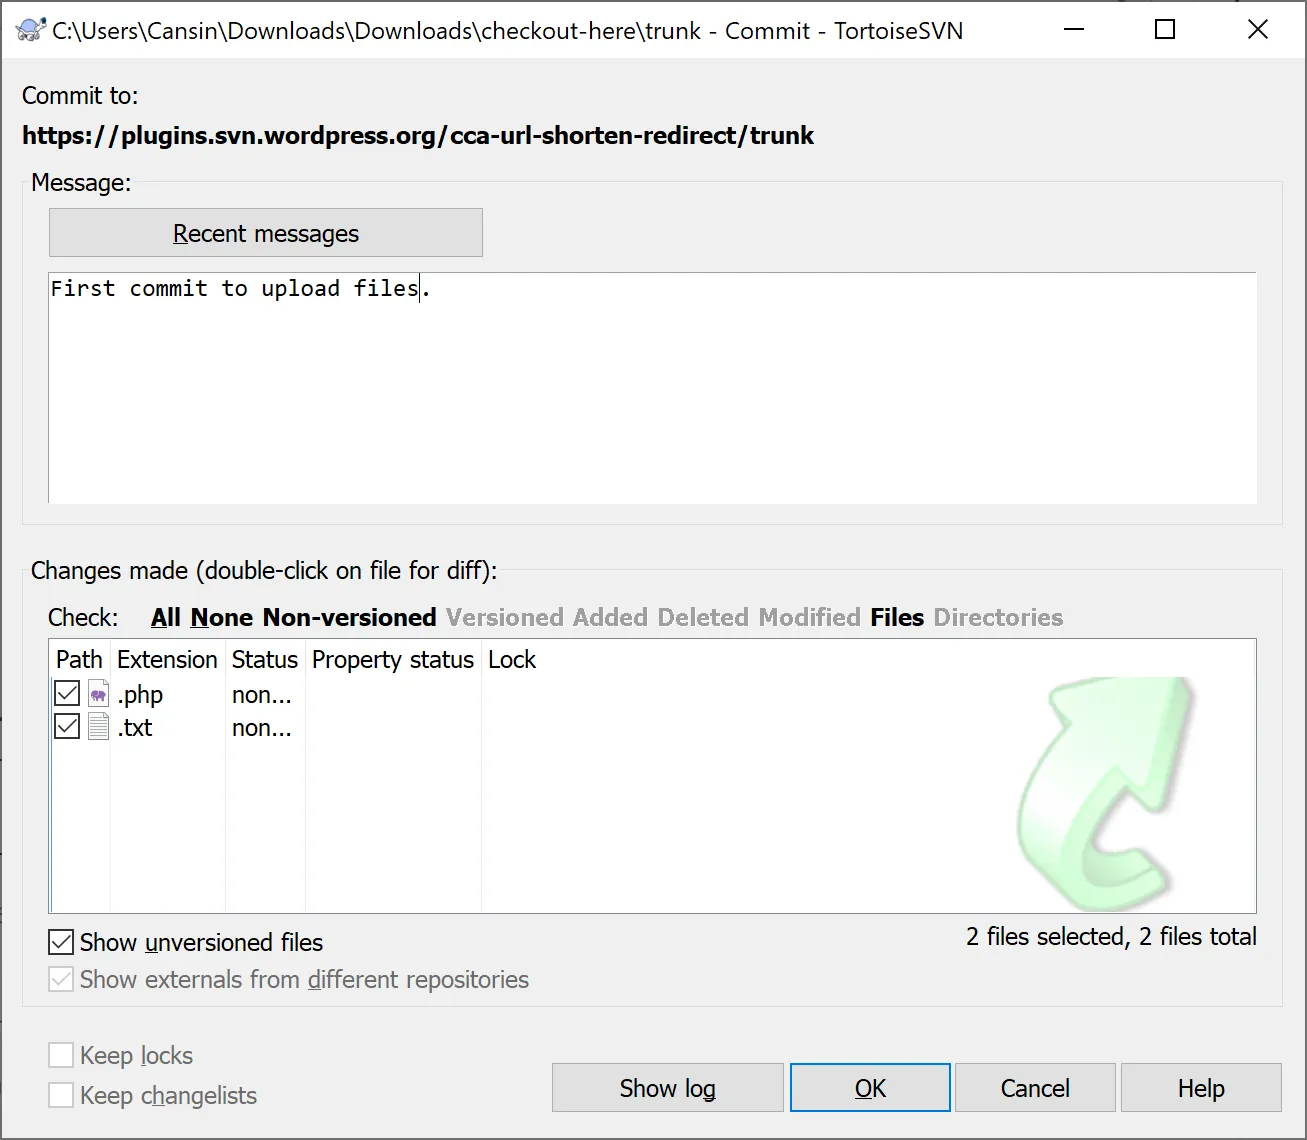Sort list by Extension column header

(167, 660)
